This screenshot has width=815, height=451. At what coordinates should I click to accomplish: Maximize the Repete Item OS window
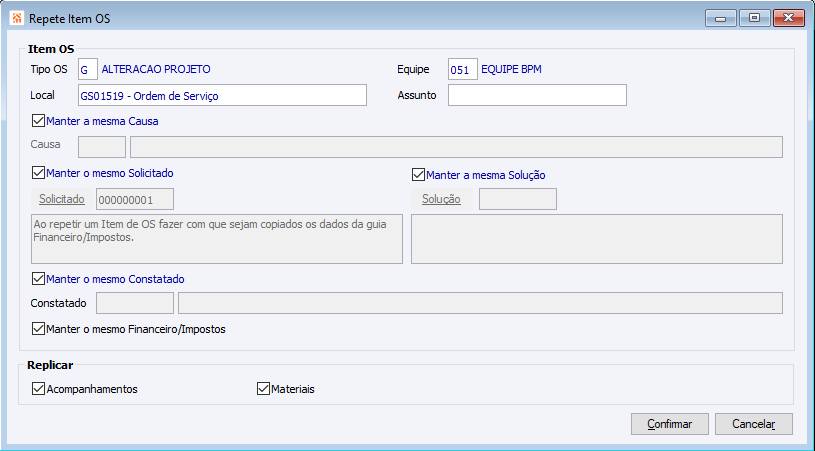pos(754,18)
